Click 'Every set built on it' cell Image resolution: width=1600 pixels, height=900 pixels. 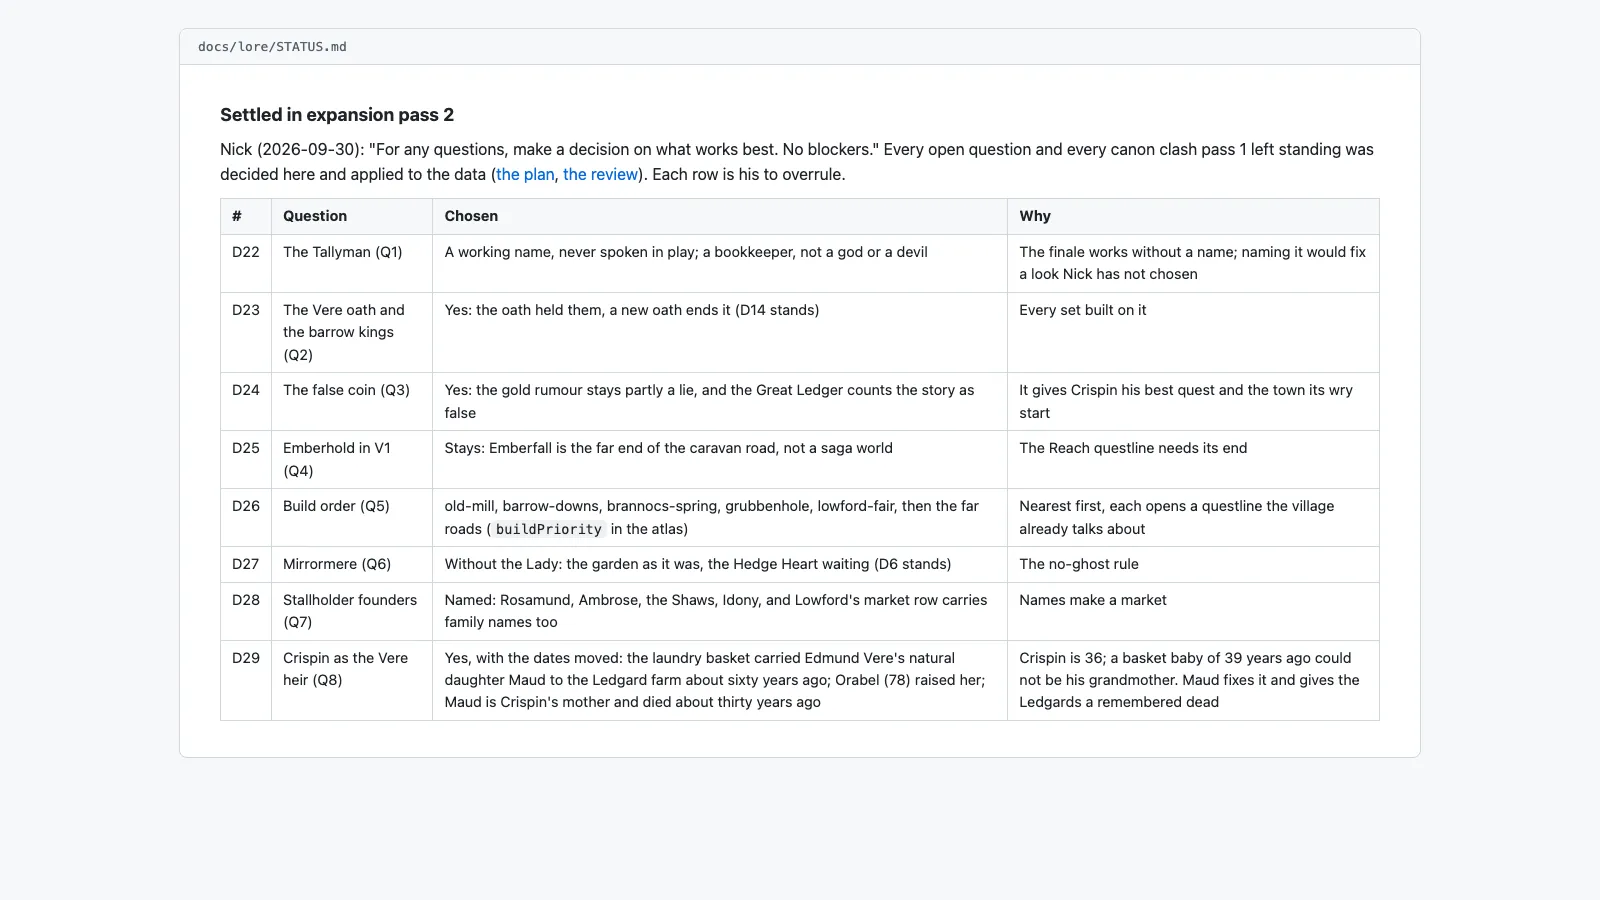[1193, 333]
